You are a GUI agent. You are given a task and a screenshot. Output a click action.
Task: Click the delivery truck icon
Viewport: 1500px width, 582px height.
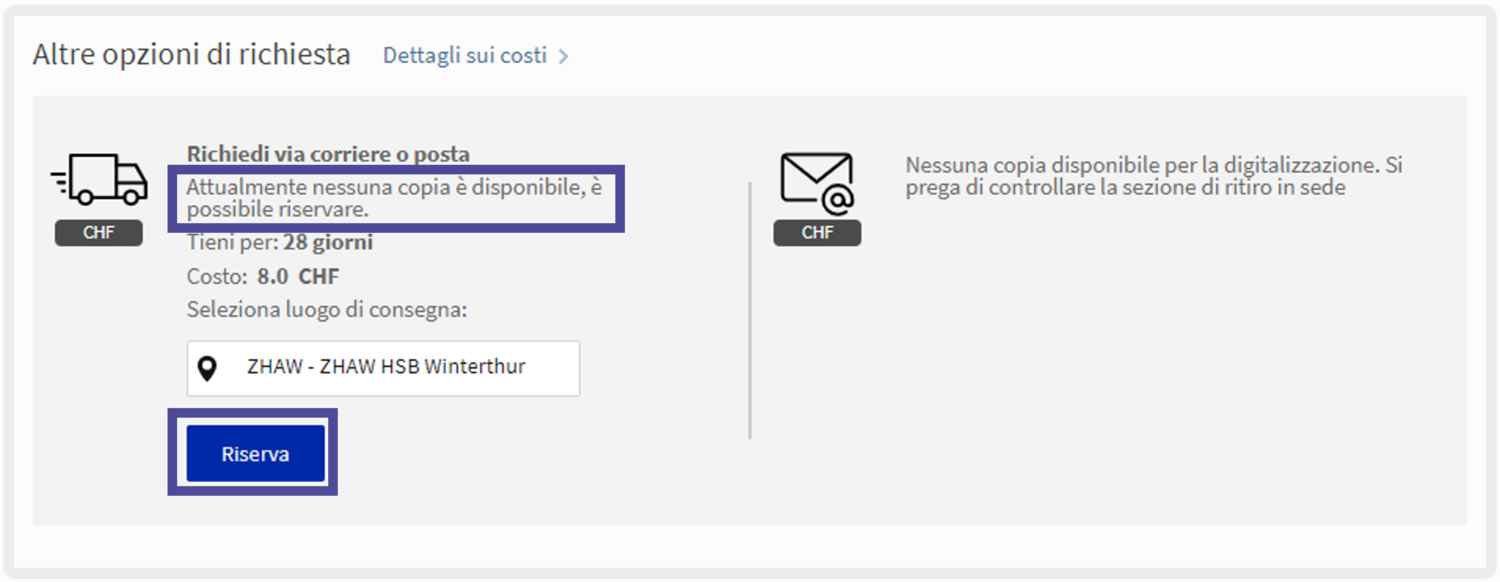tap(99, 180)
